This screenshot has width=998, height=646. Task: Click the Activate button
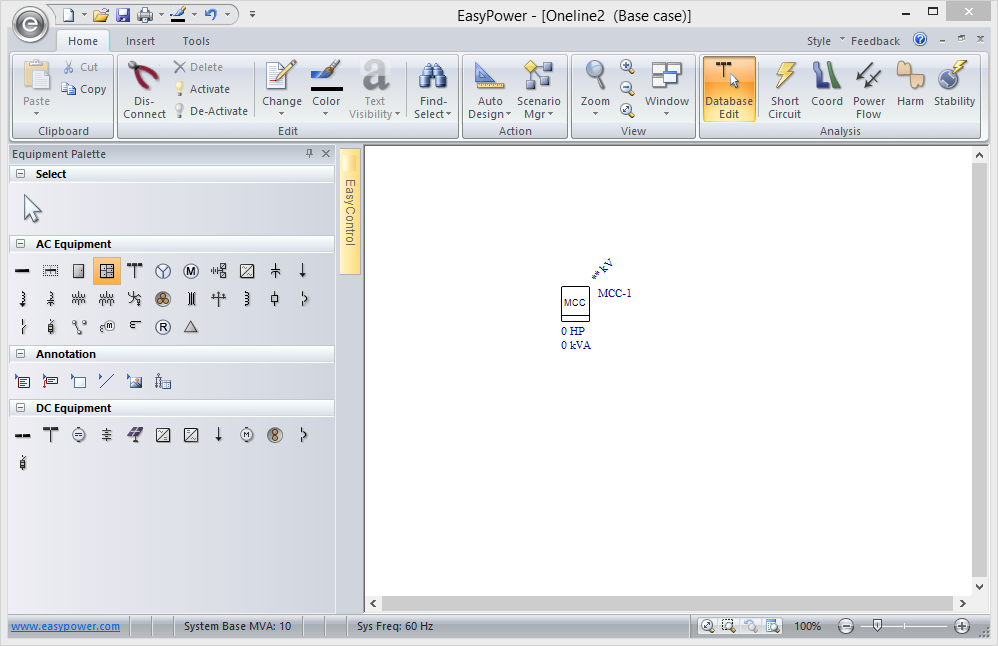202,89
